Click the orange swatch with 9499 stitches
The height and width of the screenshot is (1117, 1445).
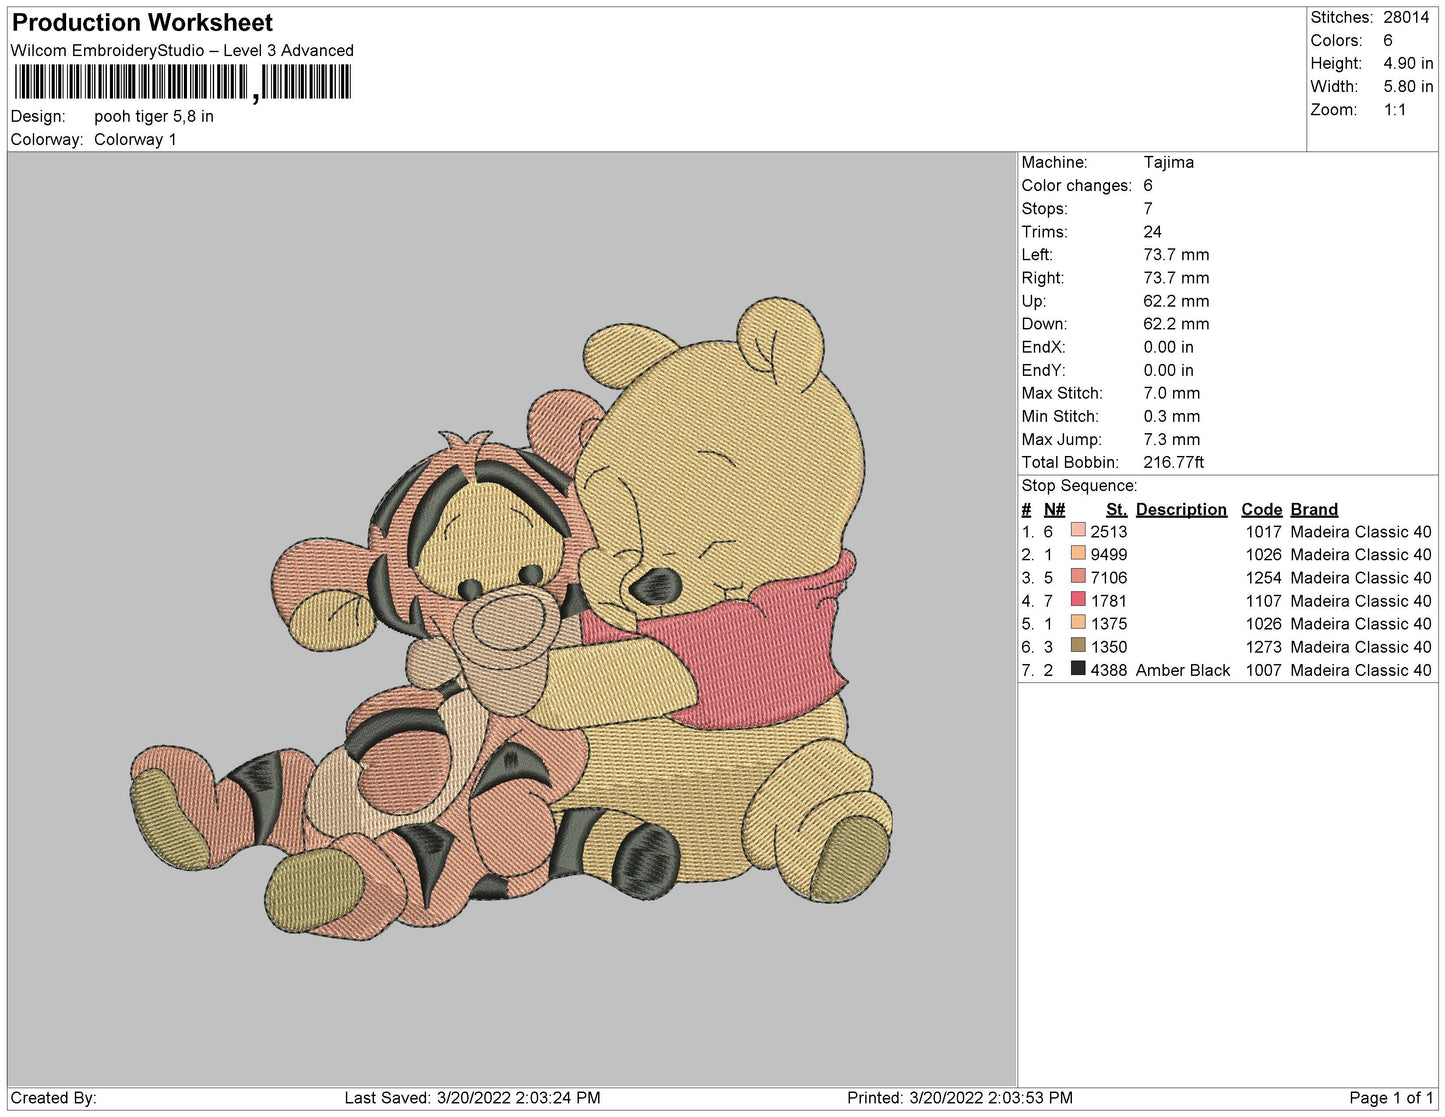(1077, 554)
